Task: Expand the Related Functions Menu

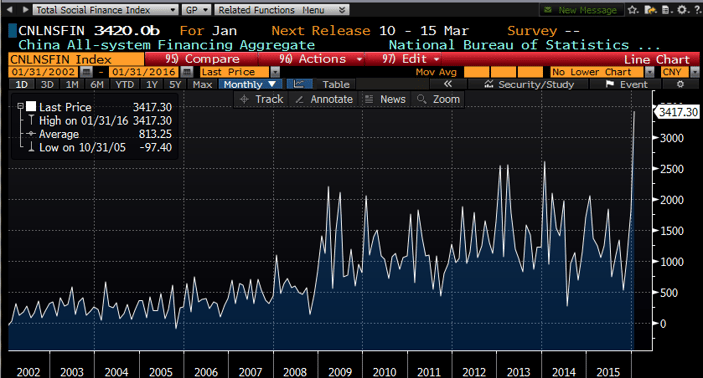Action: (x=282, y=10)
